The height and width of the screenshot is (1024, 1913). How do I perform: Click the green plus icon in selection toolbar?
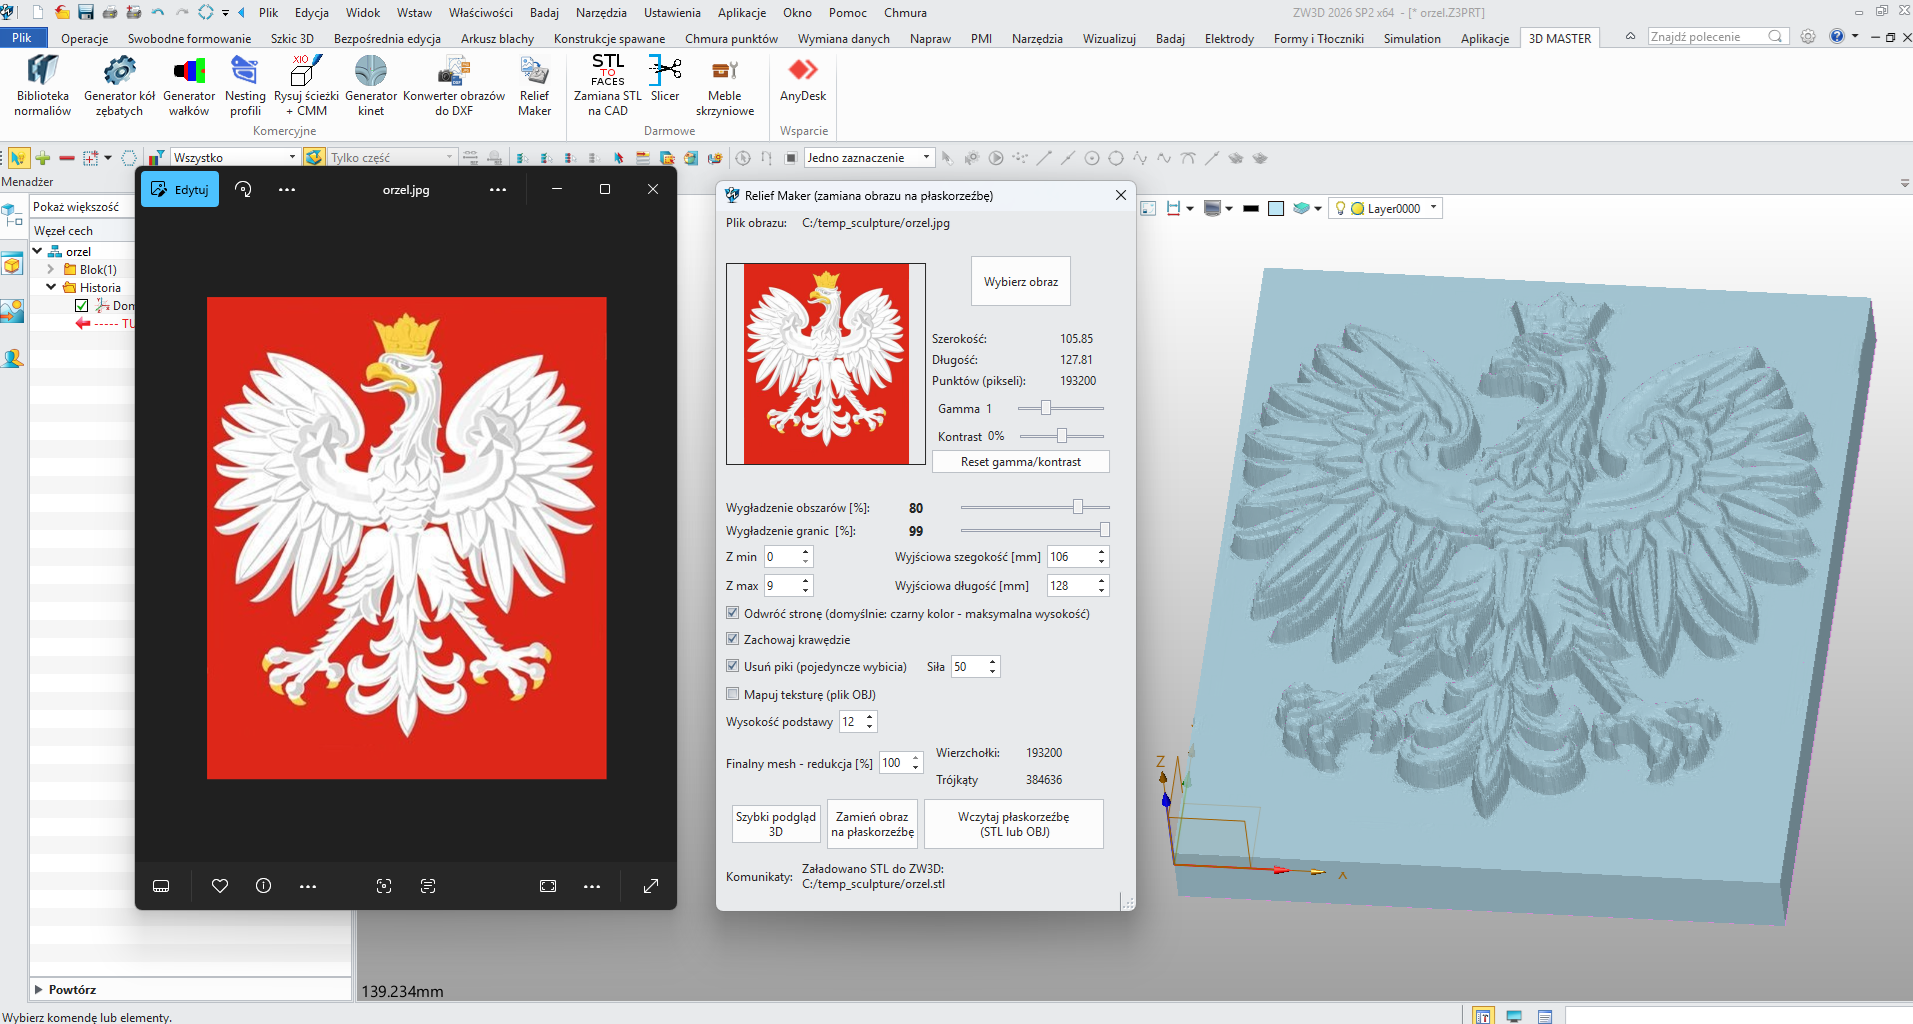pyautogui.click(x=43, y=158)
